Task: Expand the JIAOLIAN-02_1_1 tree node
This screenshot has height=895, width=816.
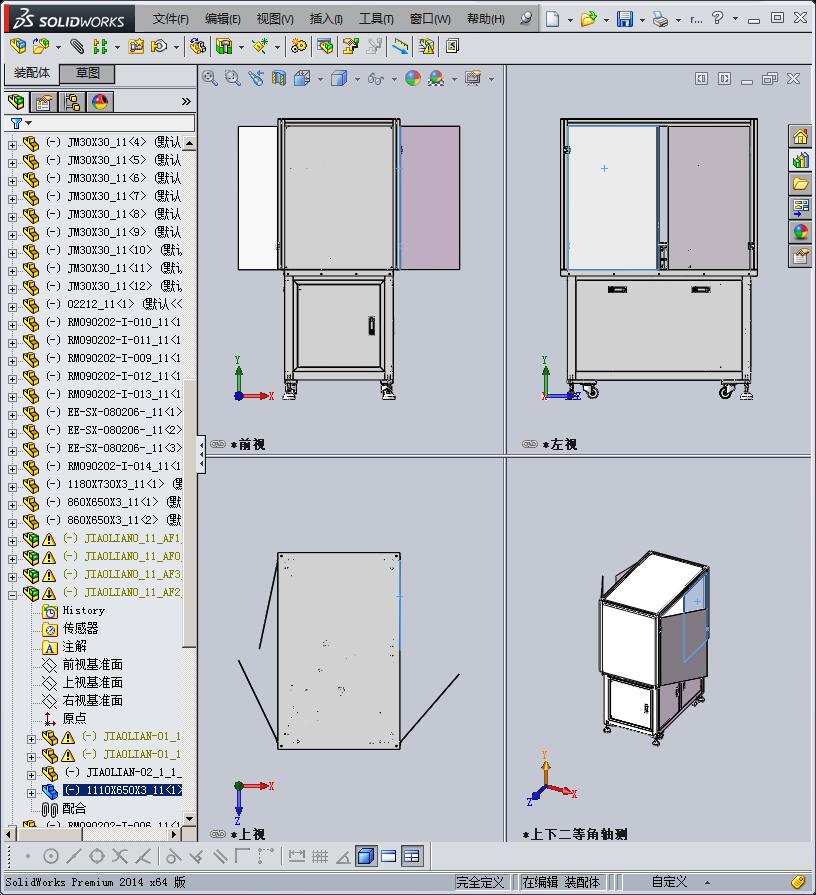Action: (x=31, y=775)
